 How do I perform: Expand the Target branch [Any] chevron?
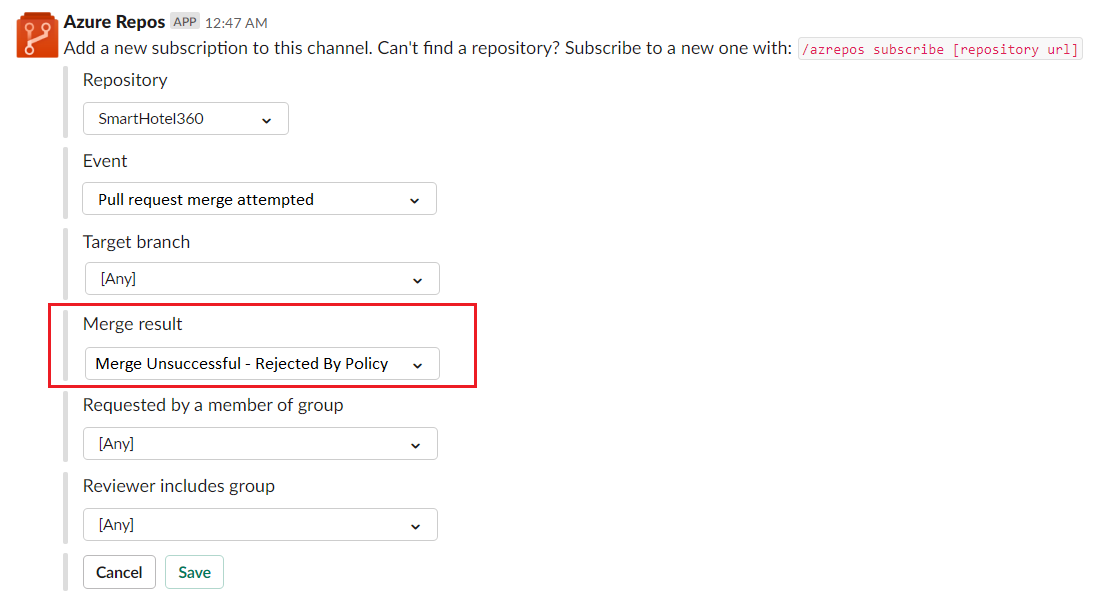[417, 279]
